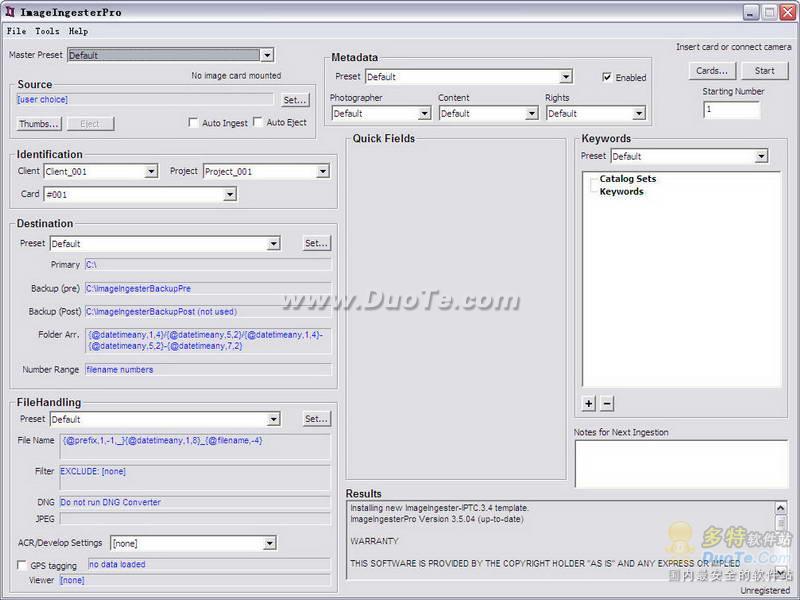
Task: Select the DNG converter field
Action: 195,503
